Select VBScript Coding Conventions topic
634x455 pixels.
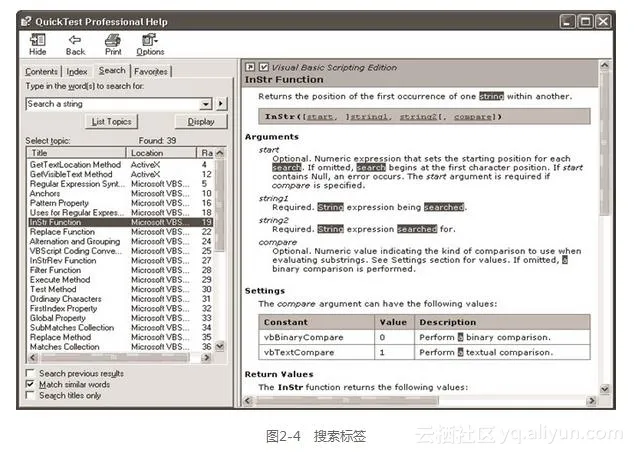tap(76, 251)
